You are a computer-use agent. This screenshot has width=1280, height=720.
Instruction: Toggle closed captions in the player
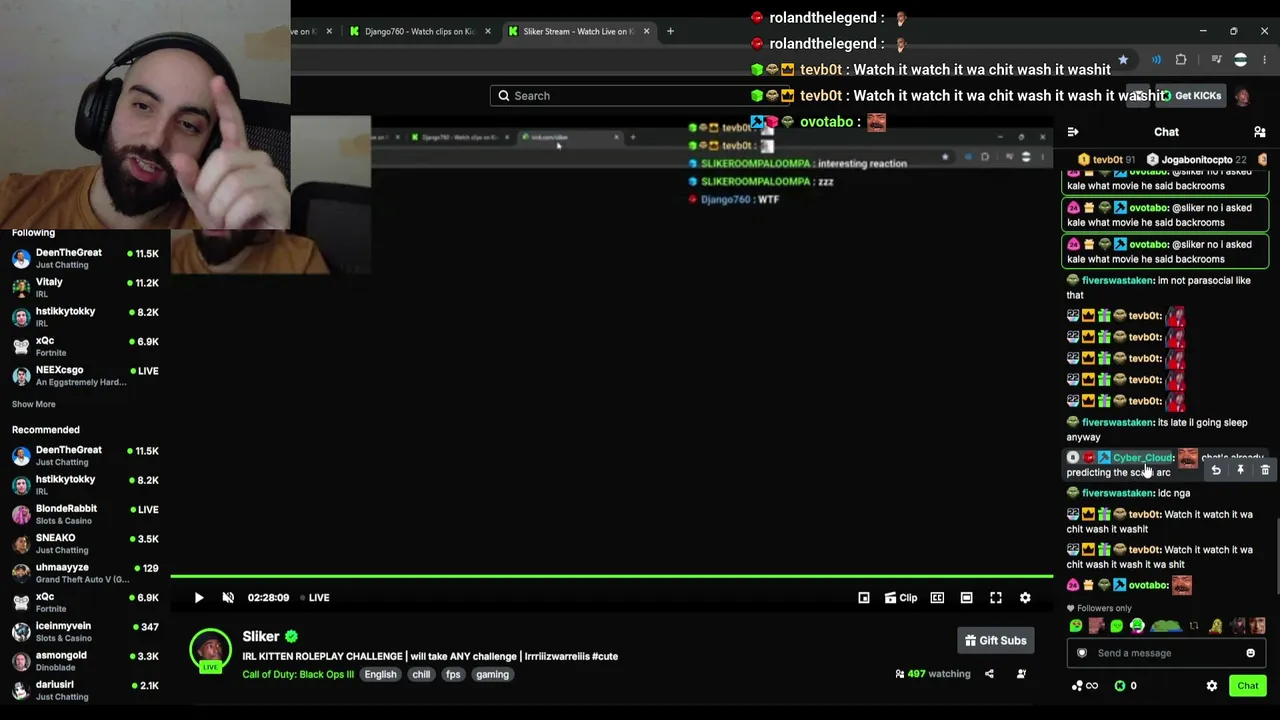937,598
